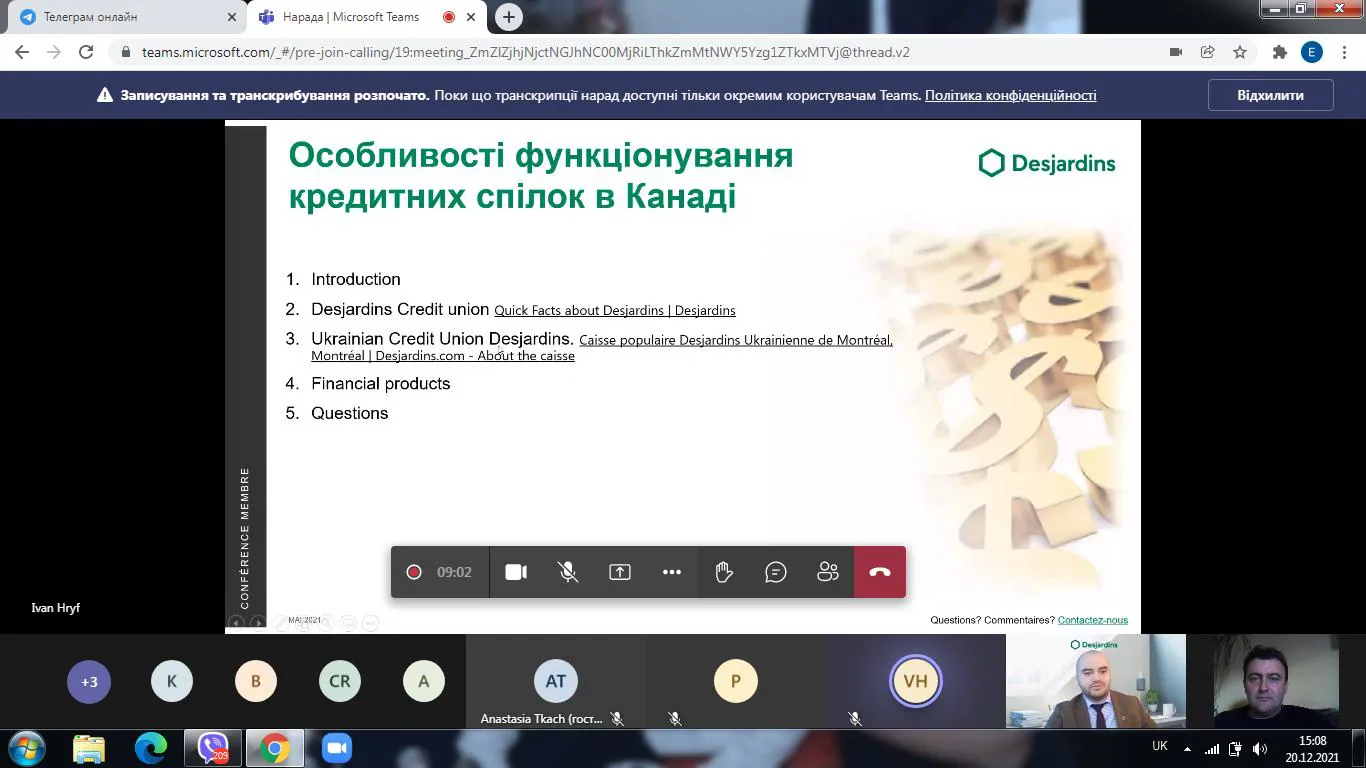Select the rightmost webcam video tile

pos(1276,681)
